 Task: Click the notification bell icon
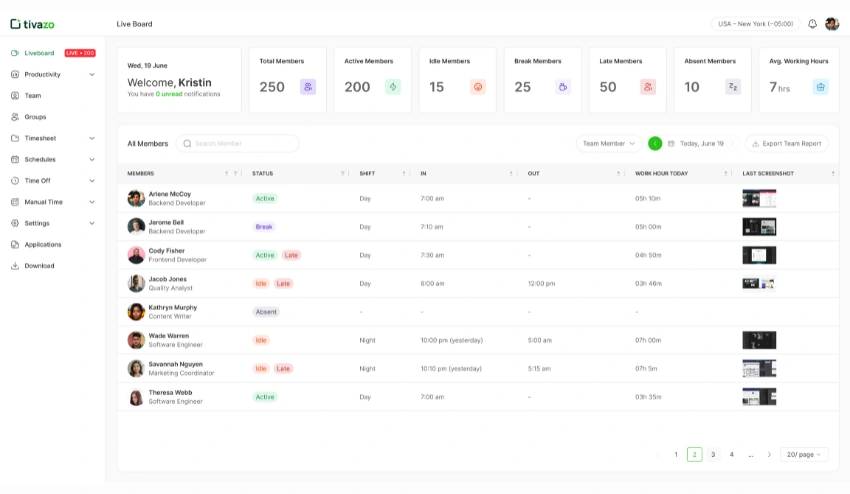coord(812,24)
